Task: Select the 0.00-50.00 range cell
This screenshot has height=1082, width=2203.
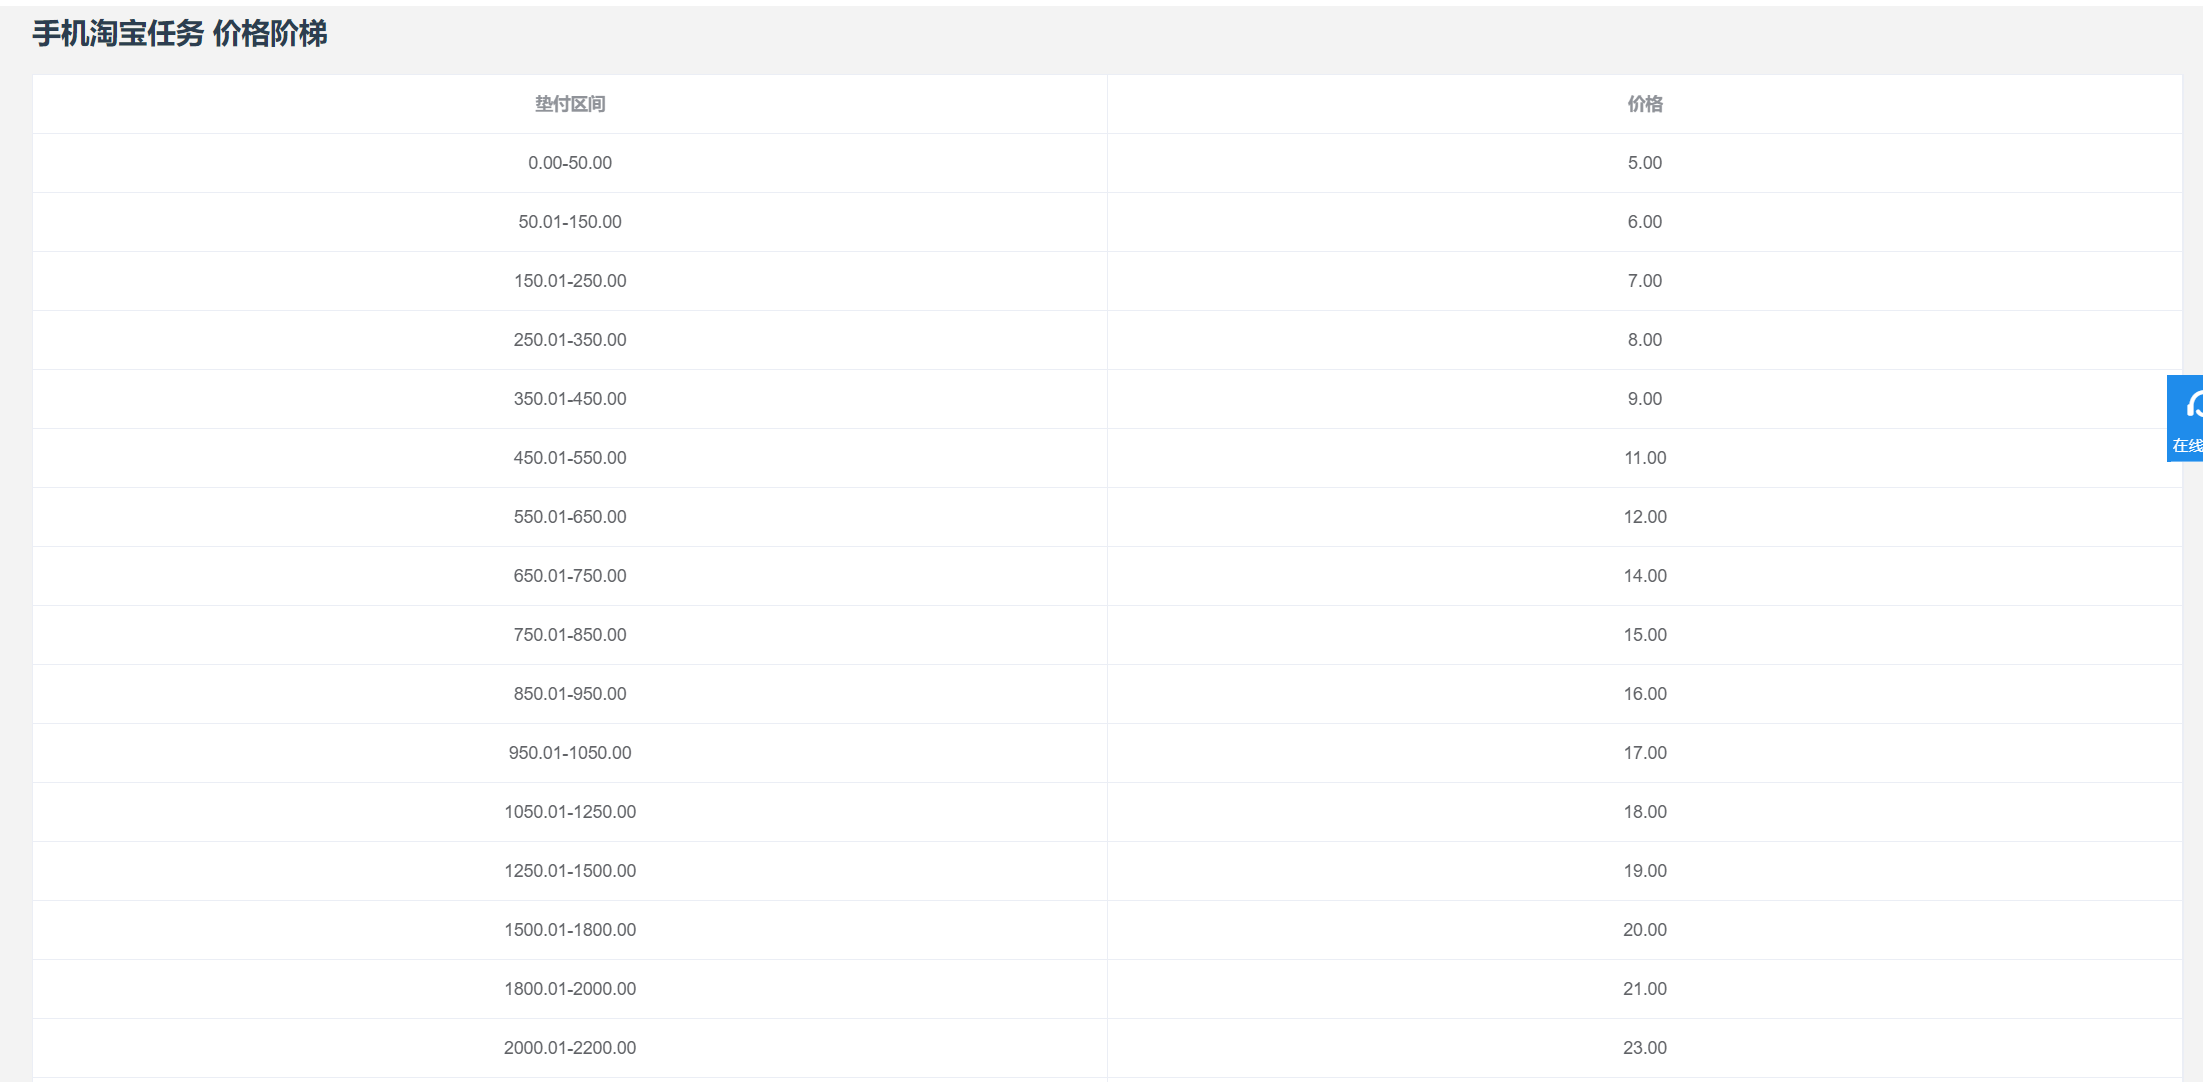Action: pos(570,163)
